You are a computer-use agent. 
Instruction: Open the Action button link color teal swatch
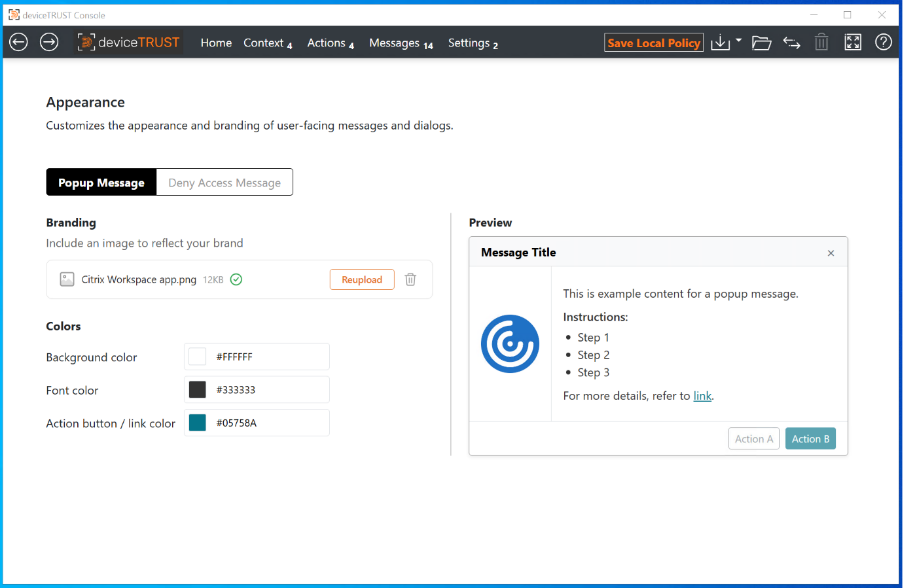(197, 423)
